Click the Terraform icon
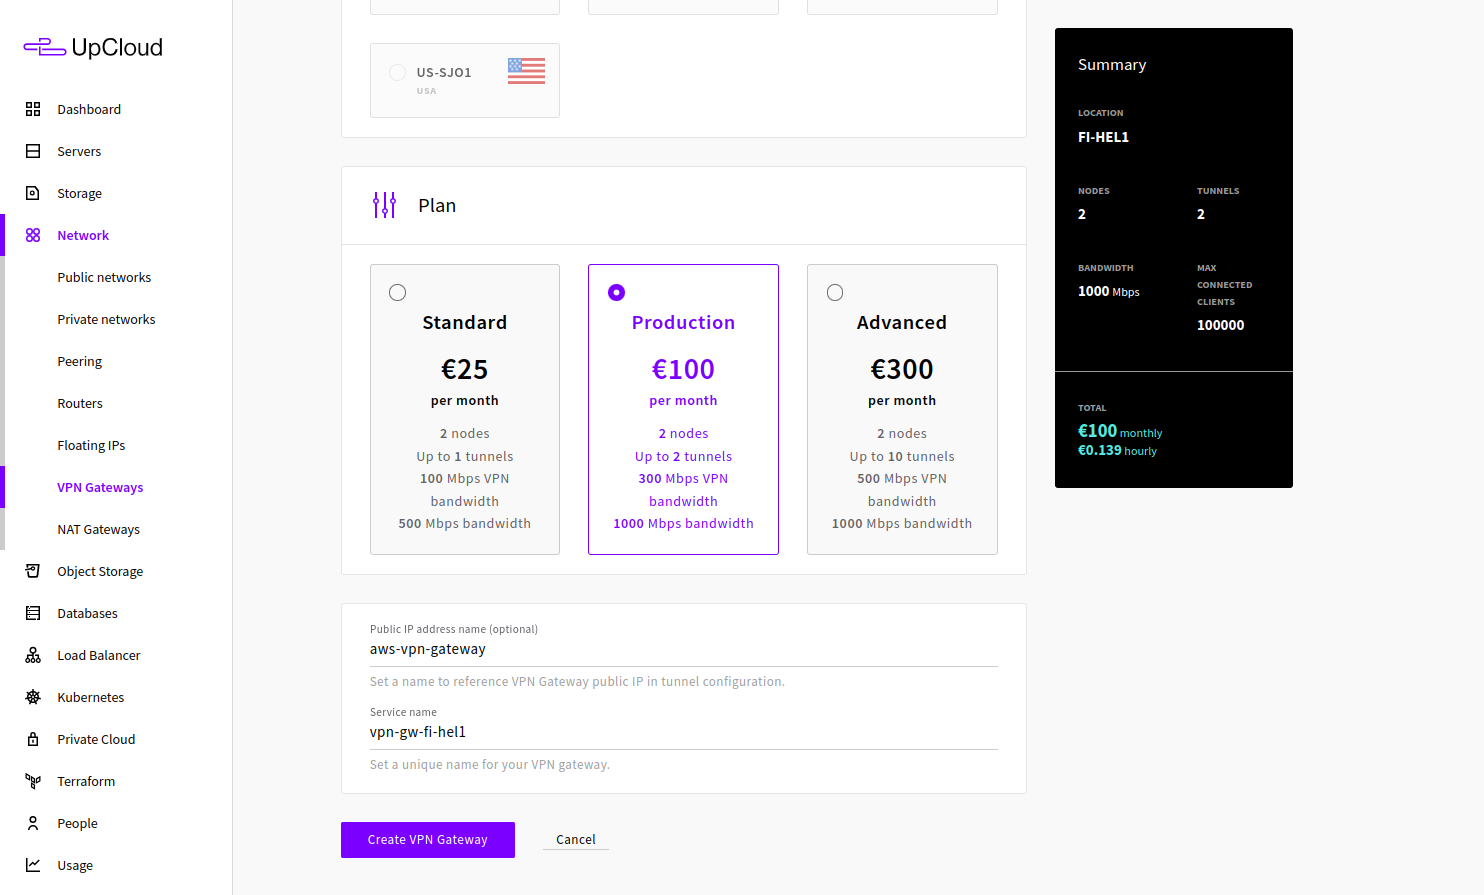This screenshot has width=1484, height=895. click(33, 781)
